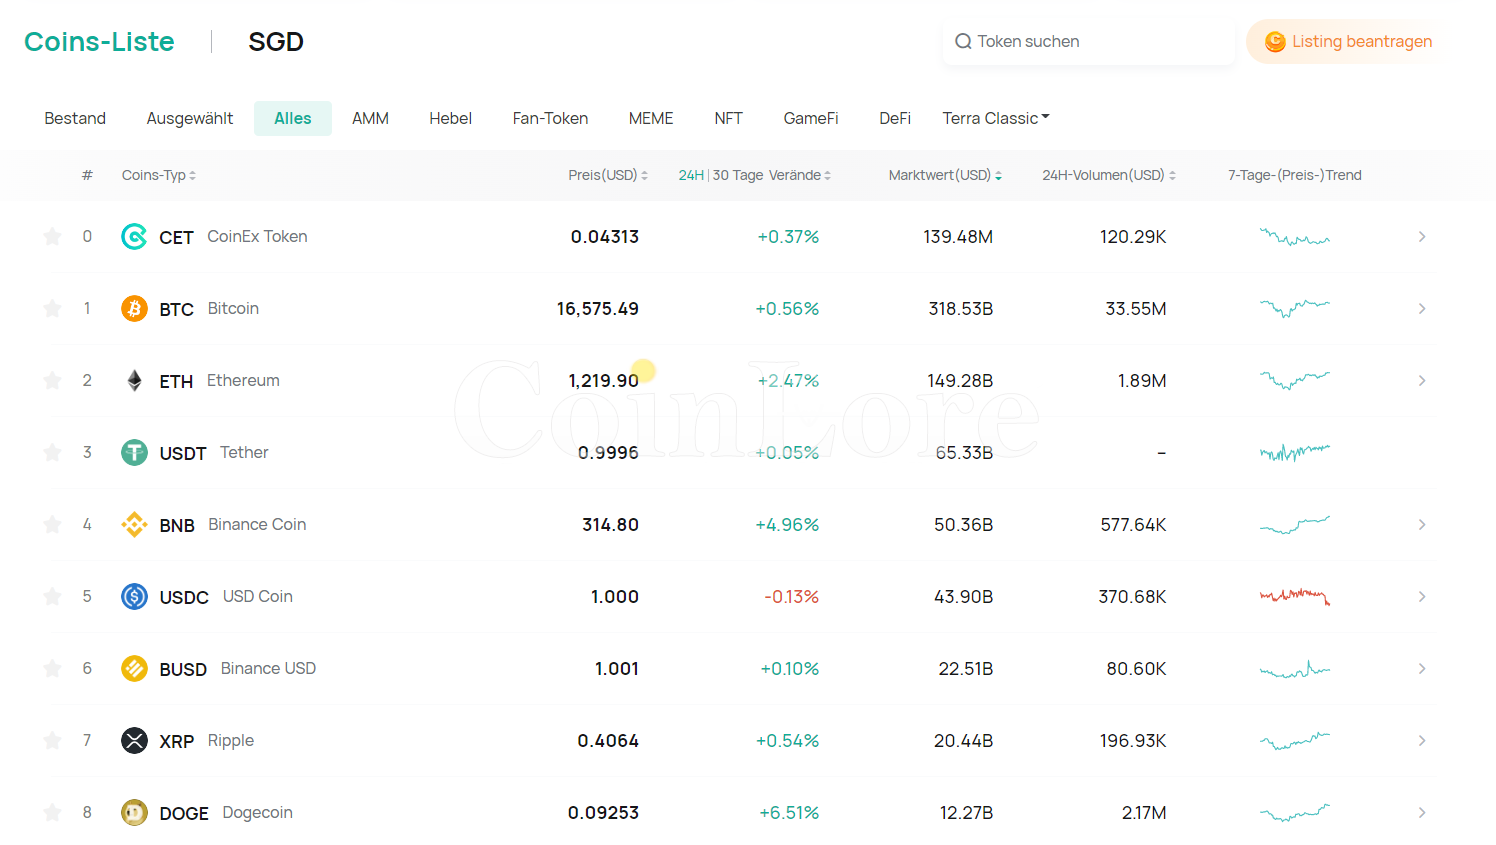Image resolution: width=1496 pixels, height=845 pixels.
Task: Sort by Preis(USD) column
Action: 608,175
